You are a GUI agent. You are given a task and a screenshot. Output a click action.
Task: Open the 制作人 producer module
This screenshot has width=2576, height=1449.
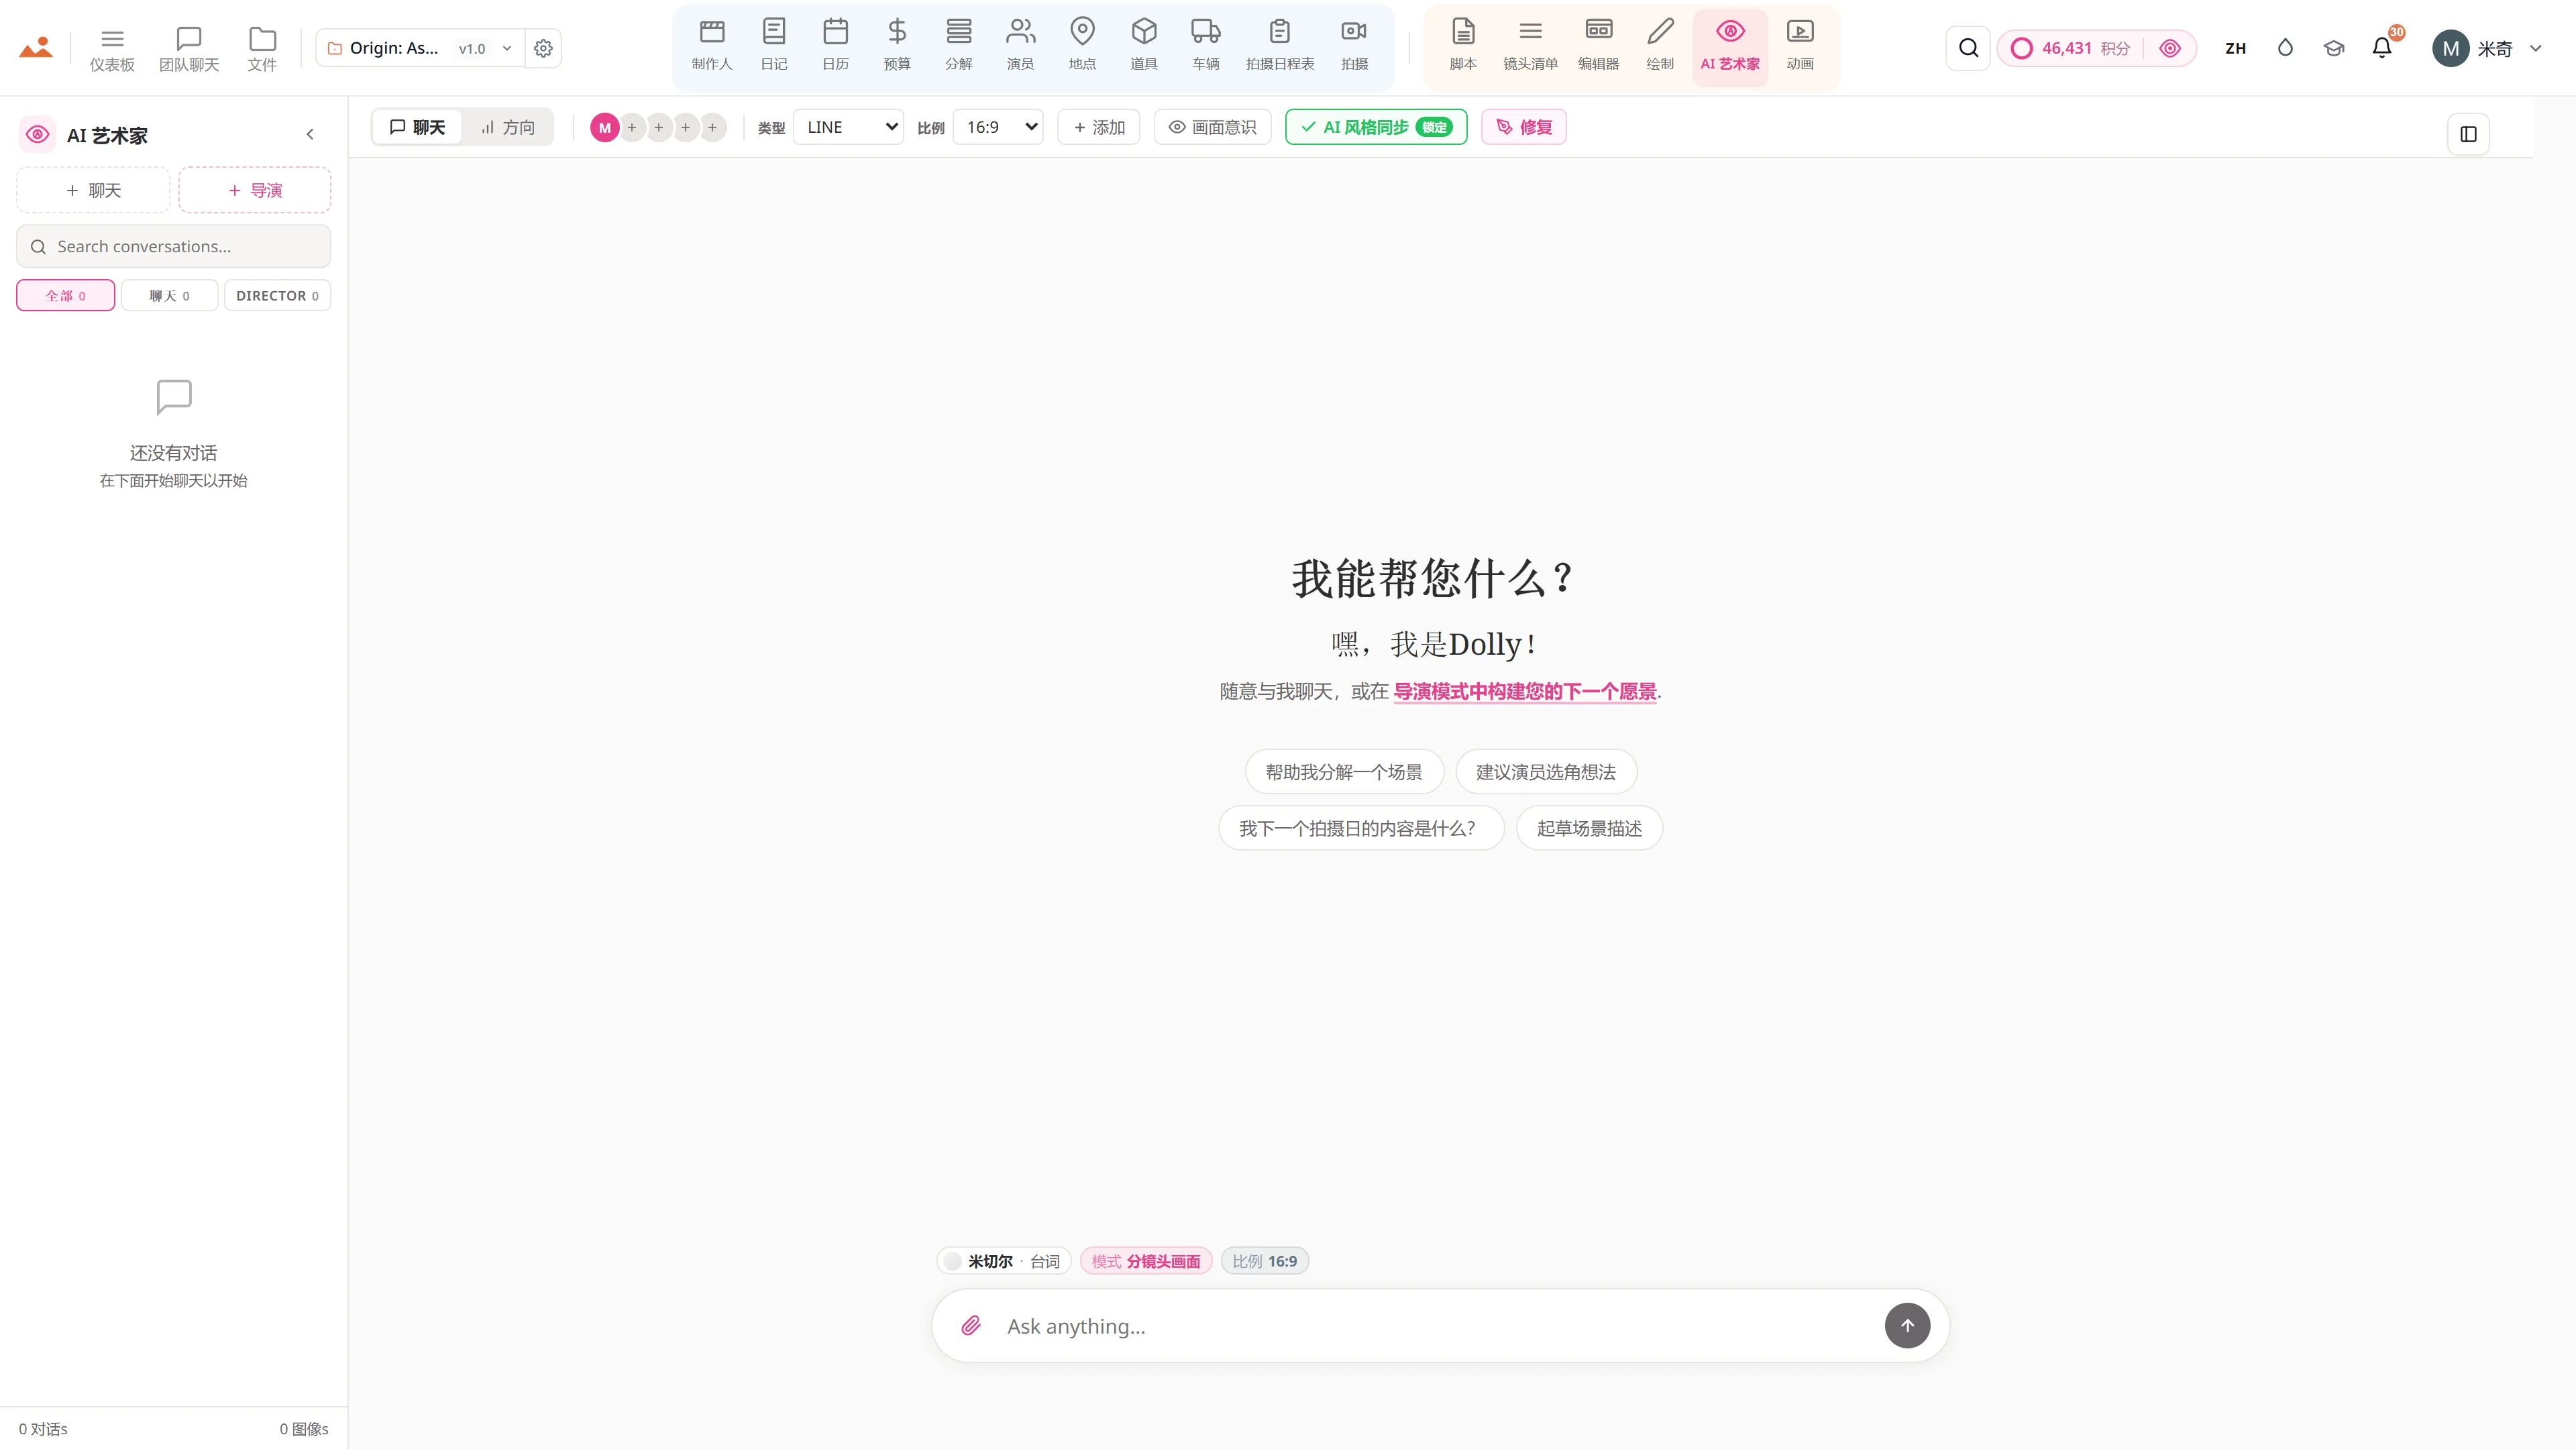point(712,46)
